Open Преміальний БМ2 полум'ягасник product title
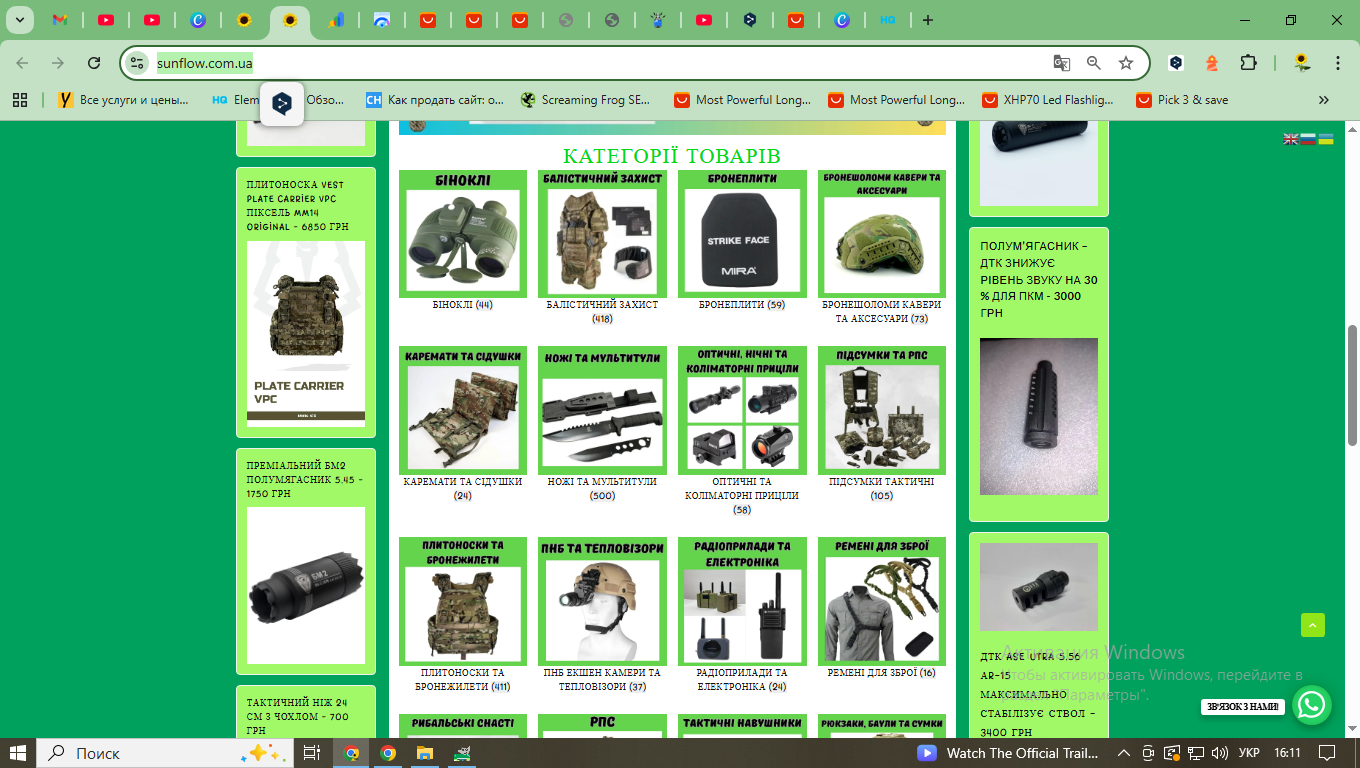Viewport: 1360px width, 768px height. tap(305, 479)
